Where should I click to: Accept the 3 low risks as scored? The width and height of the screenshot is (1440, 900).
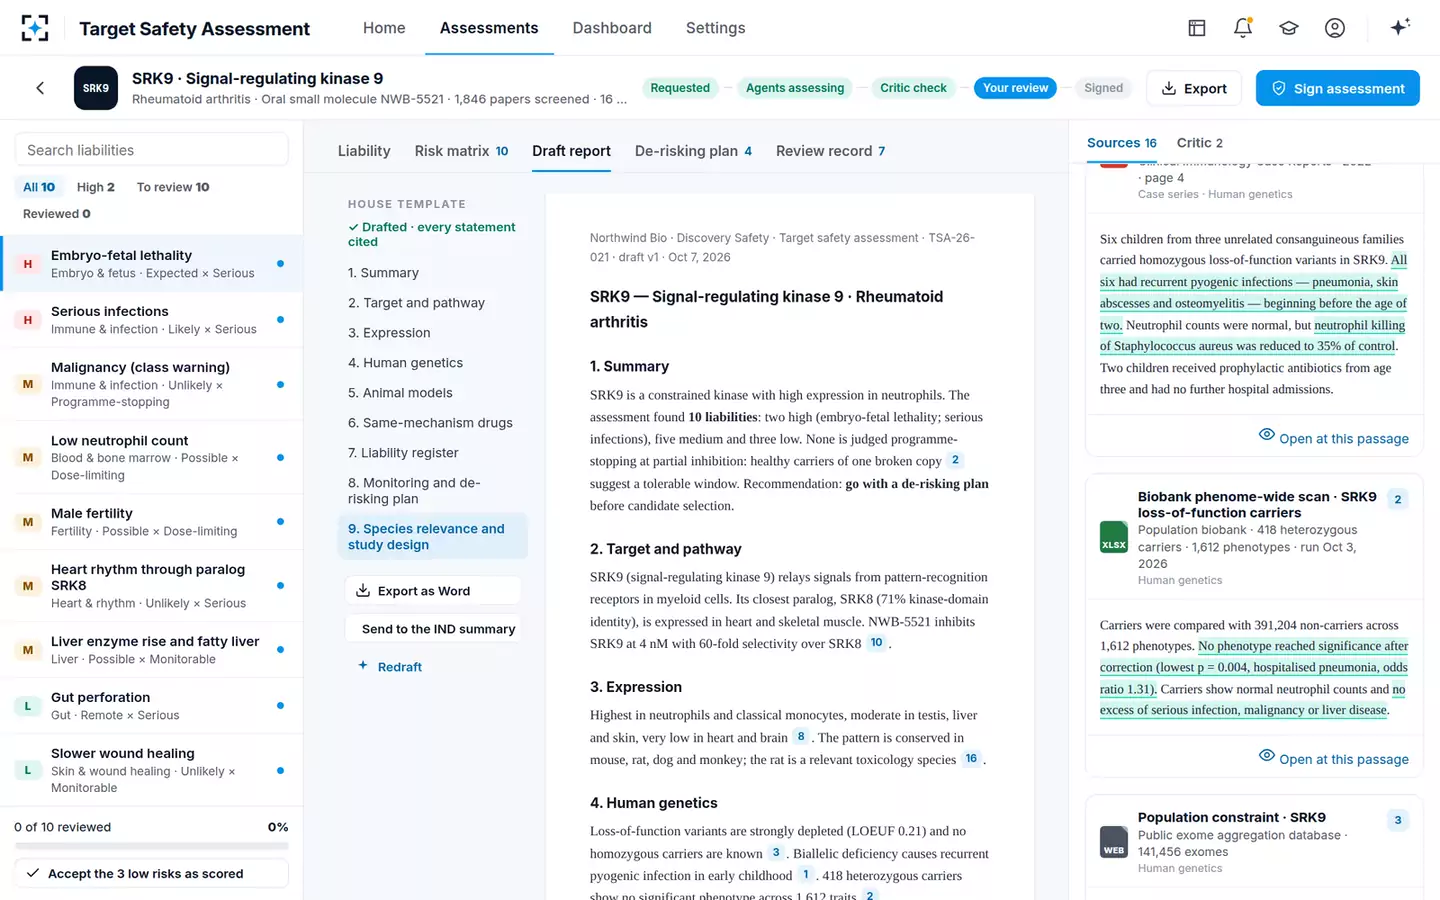tap(152, 873)
